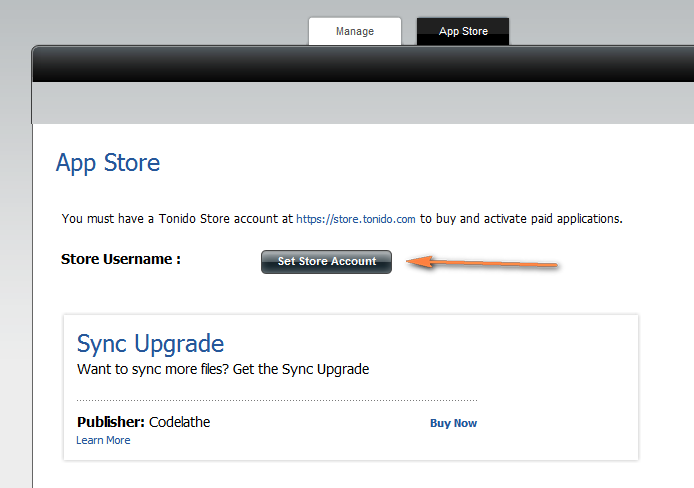Click the Publisher label
This screenshot has height=488, width=694.
pyautogui.click(x=111, y=422)
